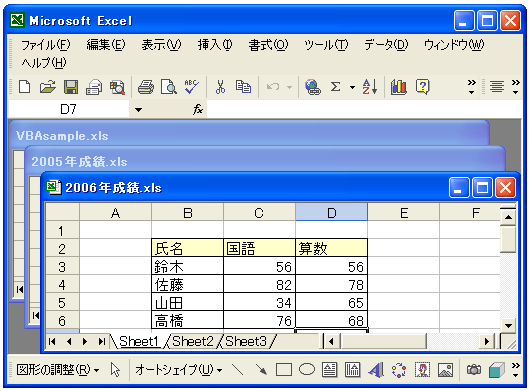This screenshot has height=391, width=531.
Task: Cut selection with scissors icon
Action: pos(220,87)
